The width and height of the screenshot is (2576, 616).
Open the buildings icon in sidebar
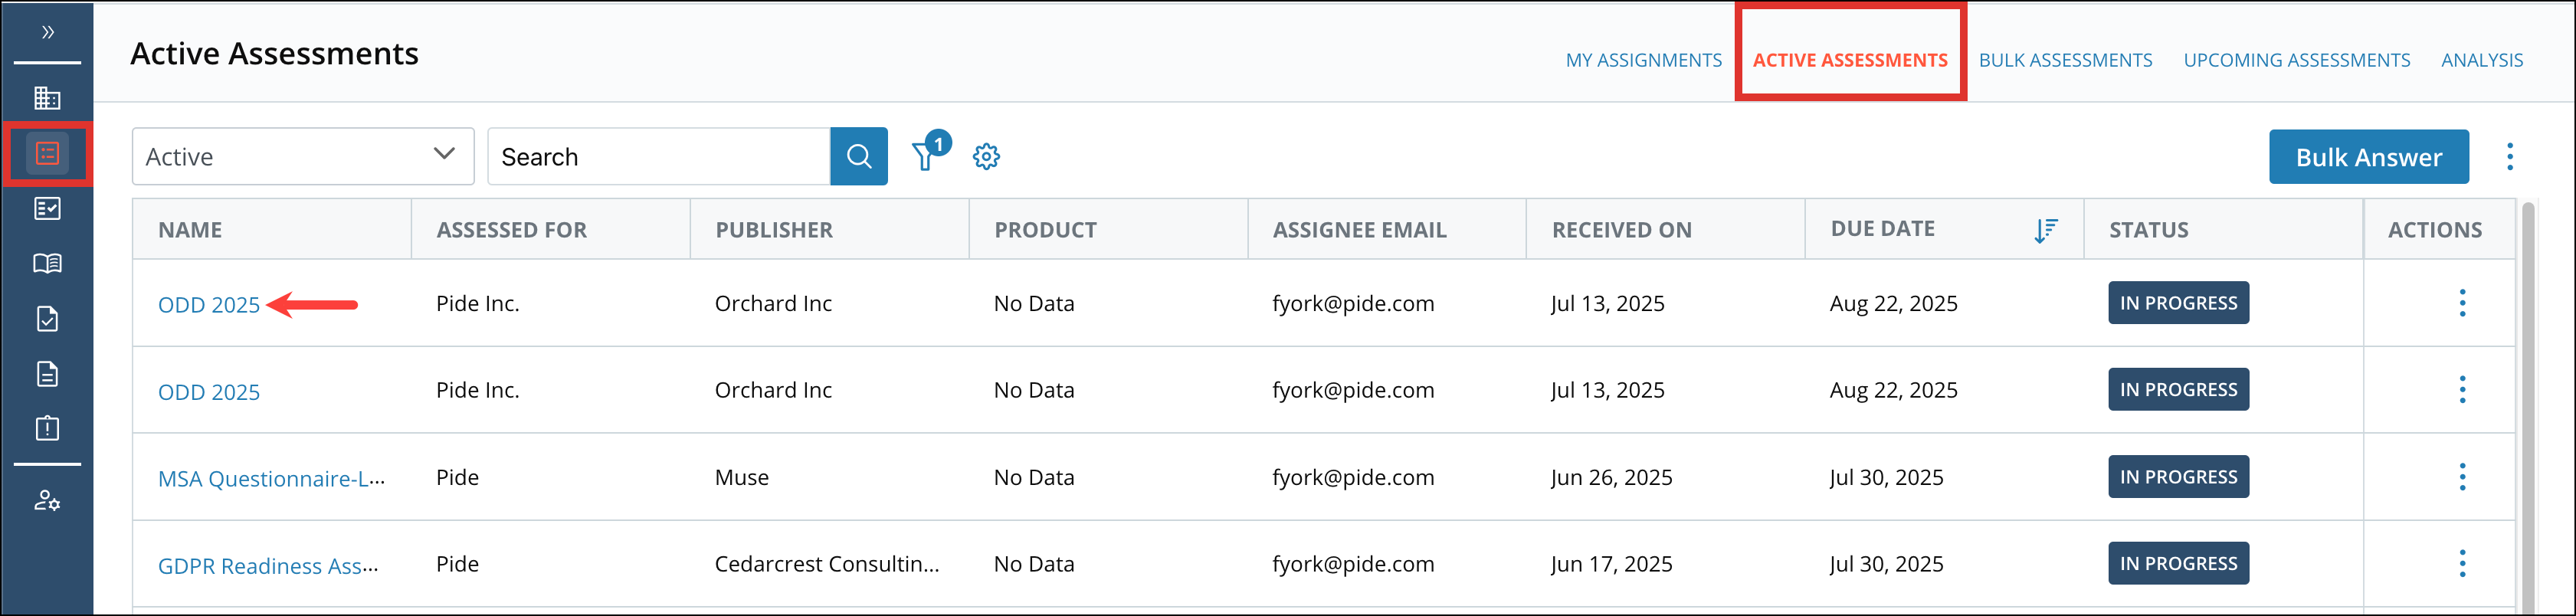pyautogui.click(x=47, y=98)
